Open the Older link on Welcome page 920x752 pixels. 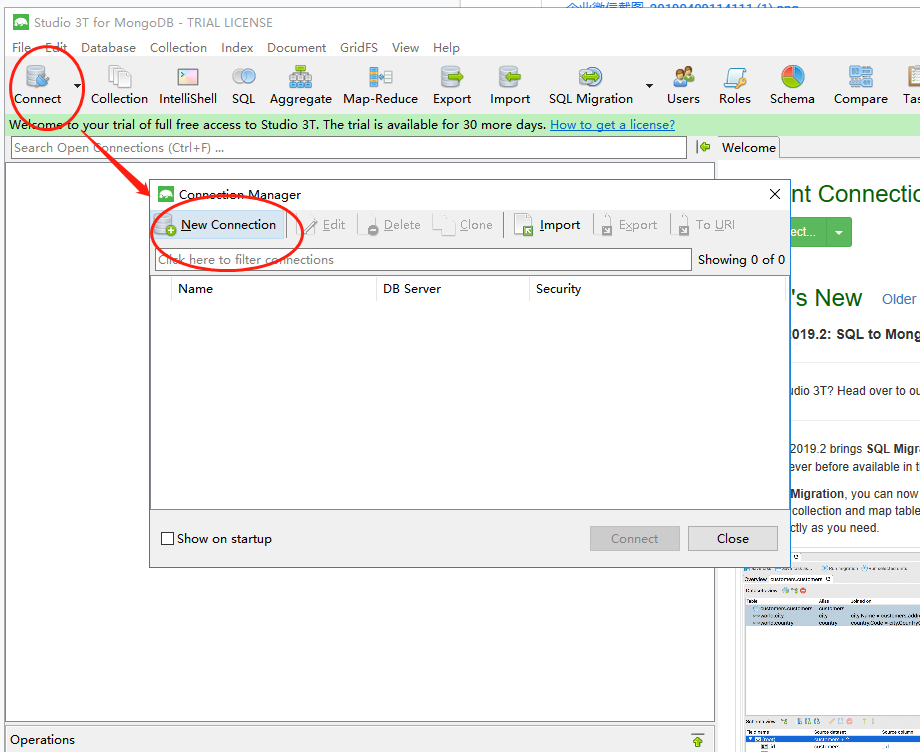coord(898,299)
